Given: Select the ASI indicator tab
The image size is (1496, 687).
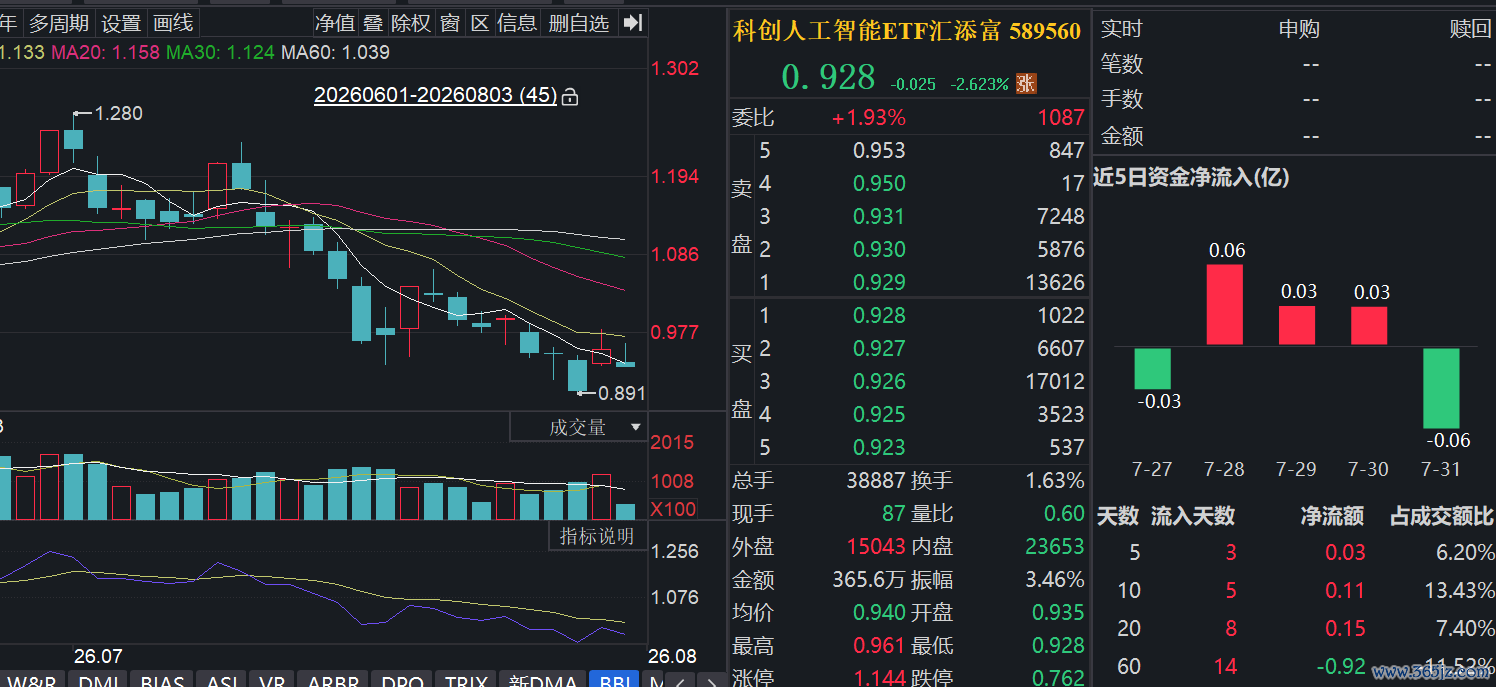Looking at the screenshot, I should coord(222,682).
